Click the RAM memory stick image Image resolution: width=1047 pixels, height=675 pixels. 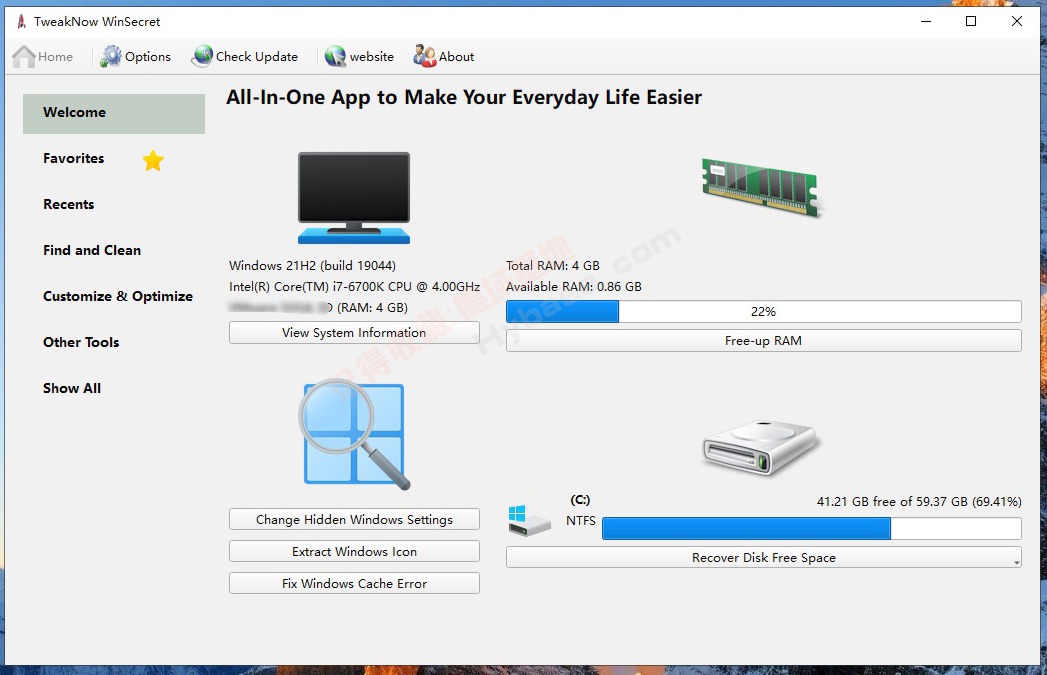coord(761,186)
